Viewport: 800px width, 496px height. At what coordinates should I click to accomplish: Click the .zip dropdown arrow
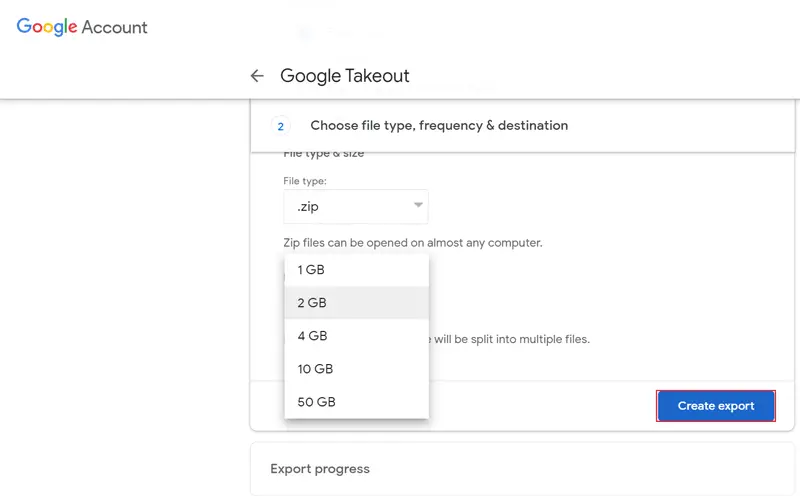(418, 206)
